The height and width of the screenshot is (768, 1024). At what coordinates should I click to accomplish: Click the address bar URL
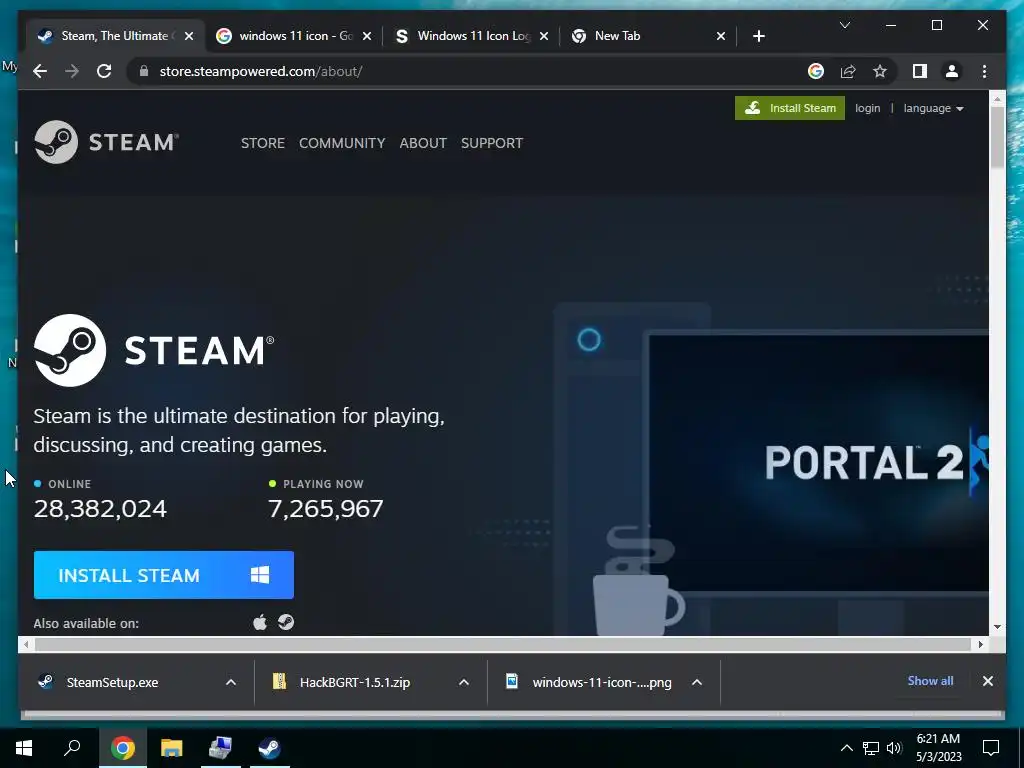coord(261,71)
